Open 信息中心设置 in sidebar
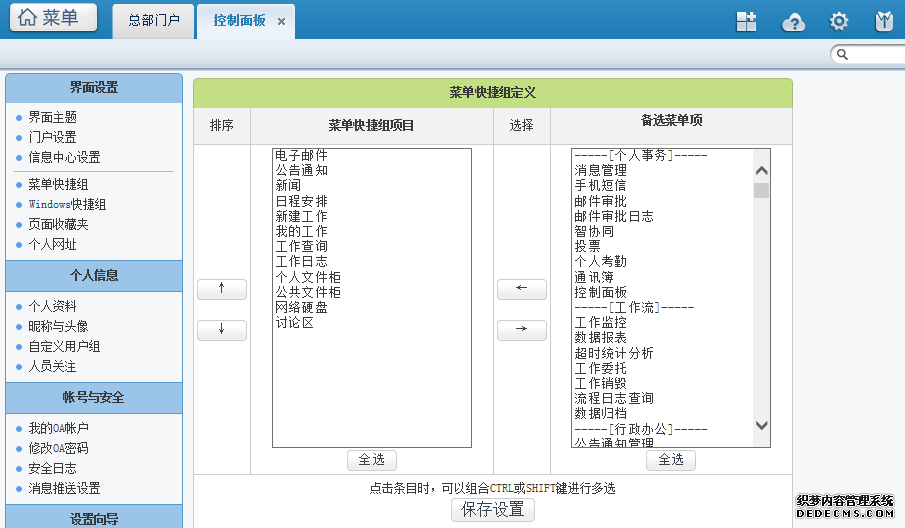This screenshot has height=528, width=905. tap(64, 157)
